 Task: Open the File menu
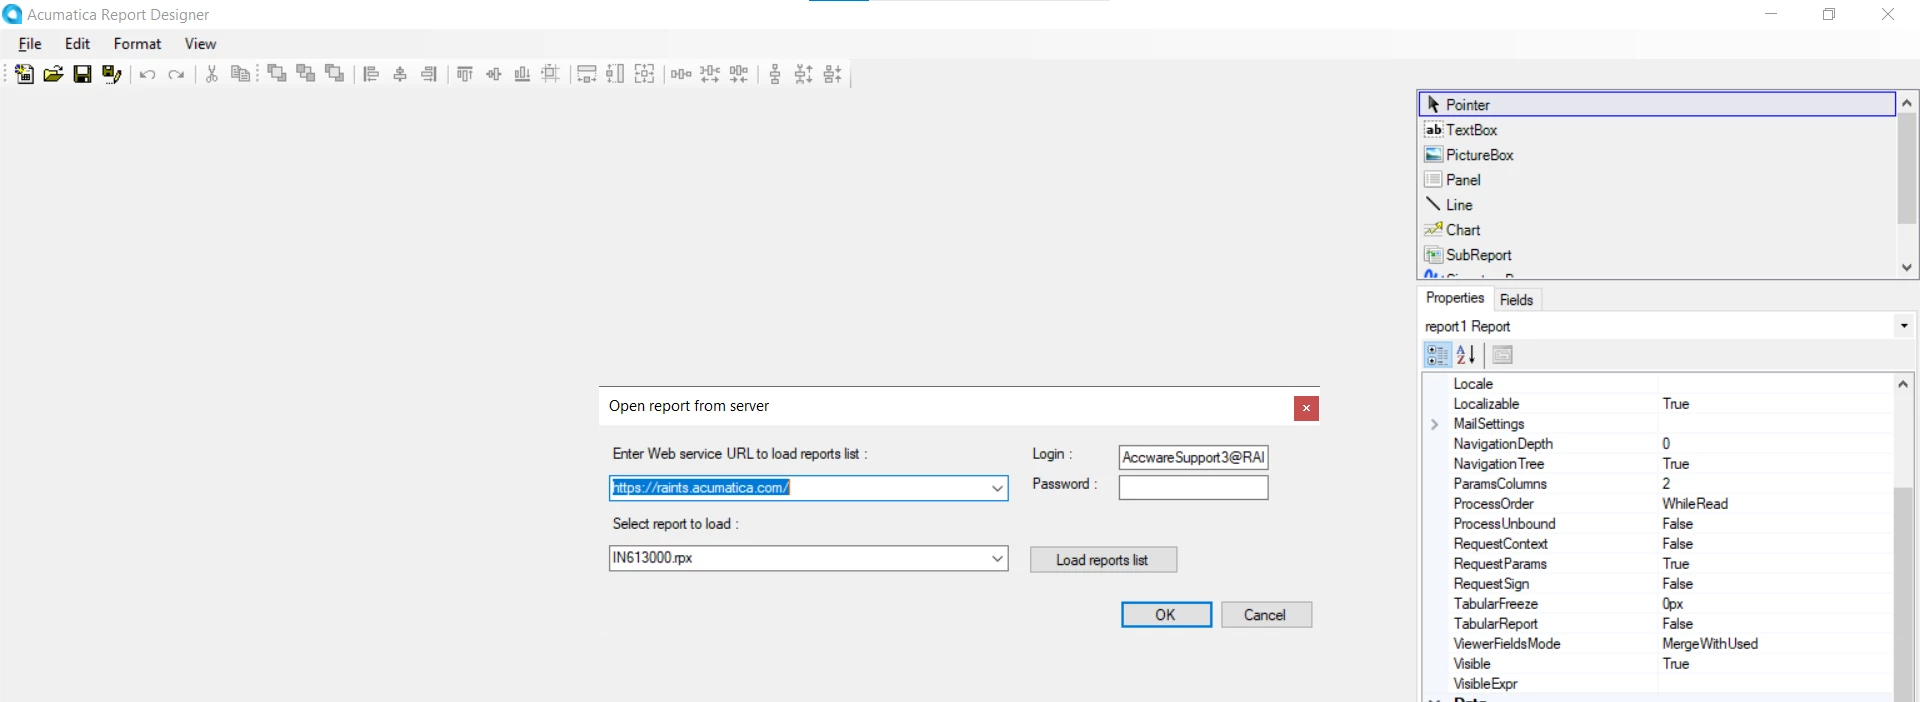tap(30, 44)
